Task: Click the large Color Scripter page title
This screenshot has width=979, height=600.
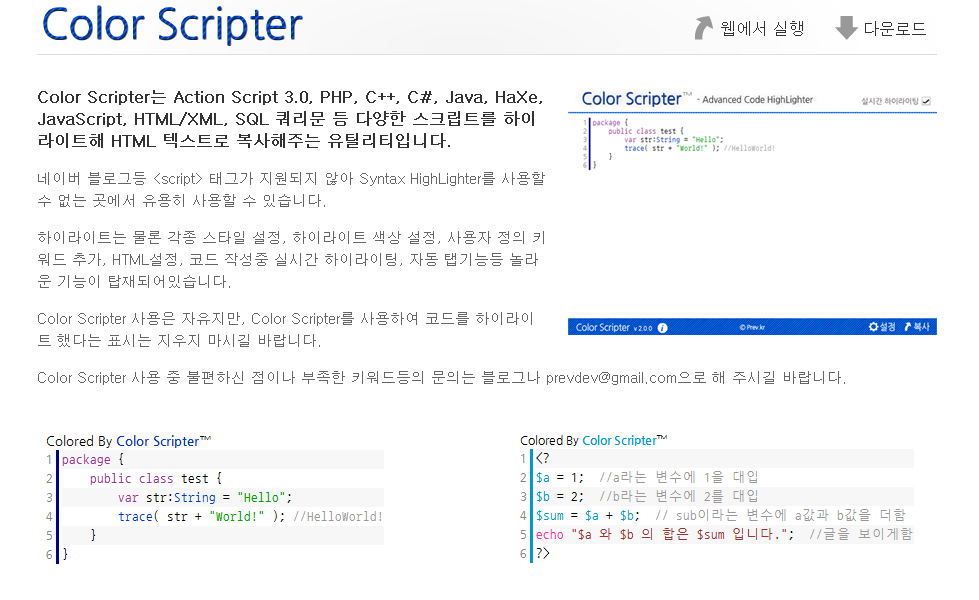Action: 172,25
